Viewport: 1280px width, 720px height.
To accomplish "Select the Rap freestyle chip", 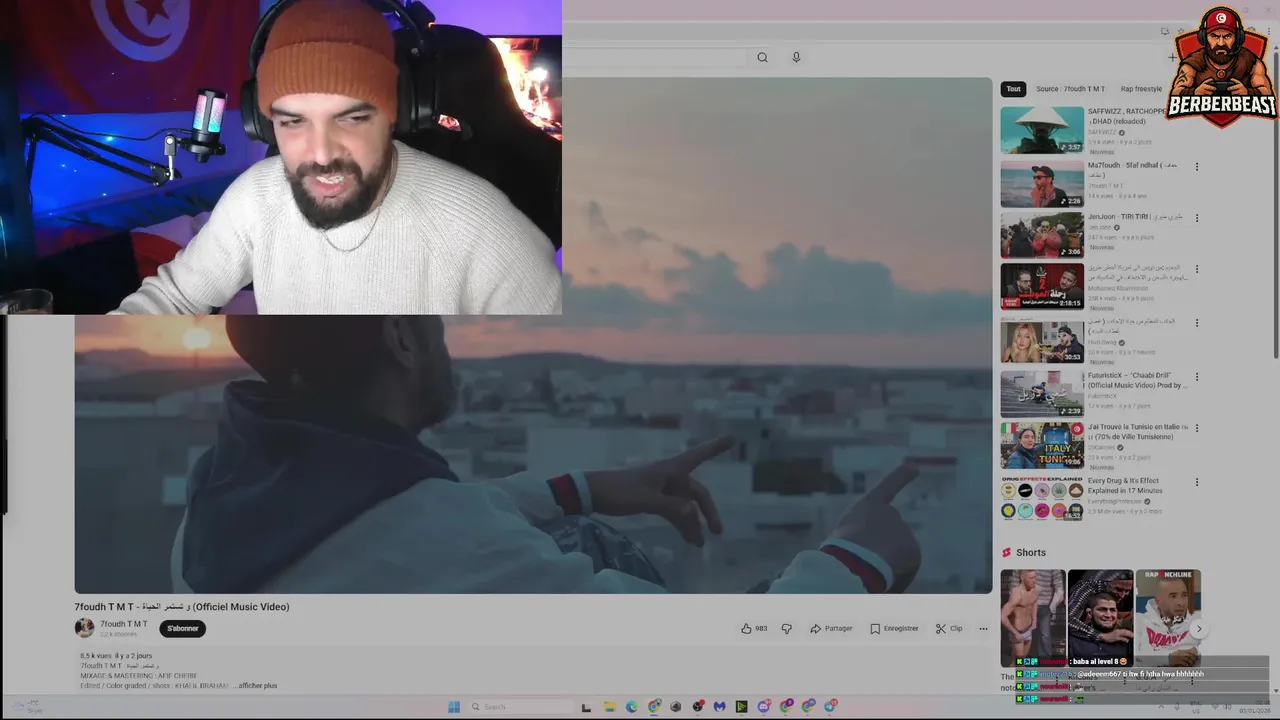I will point(1141,89).
